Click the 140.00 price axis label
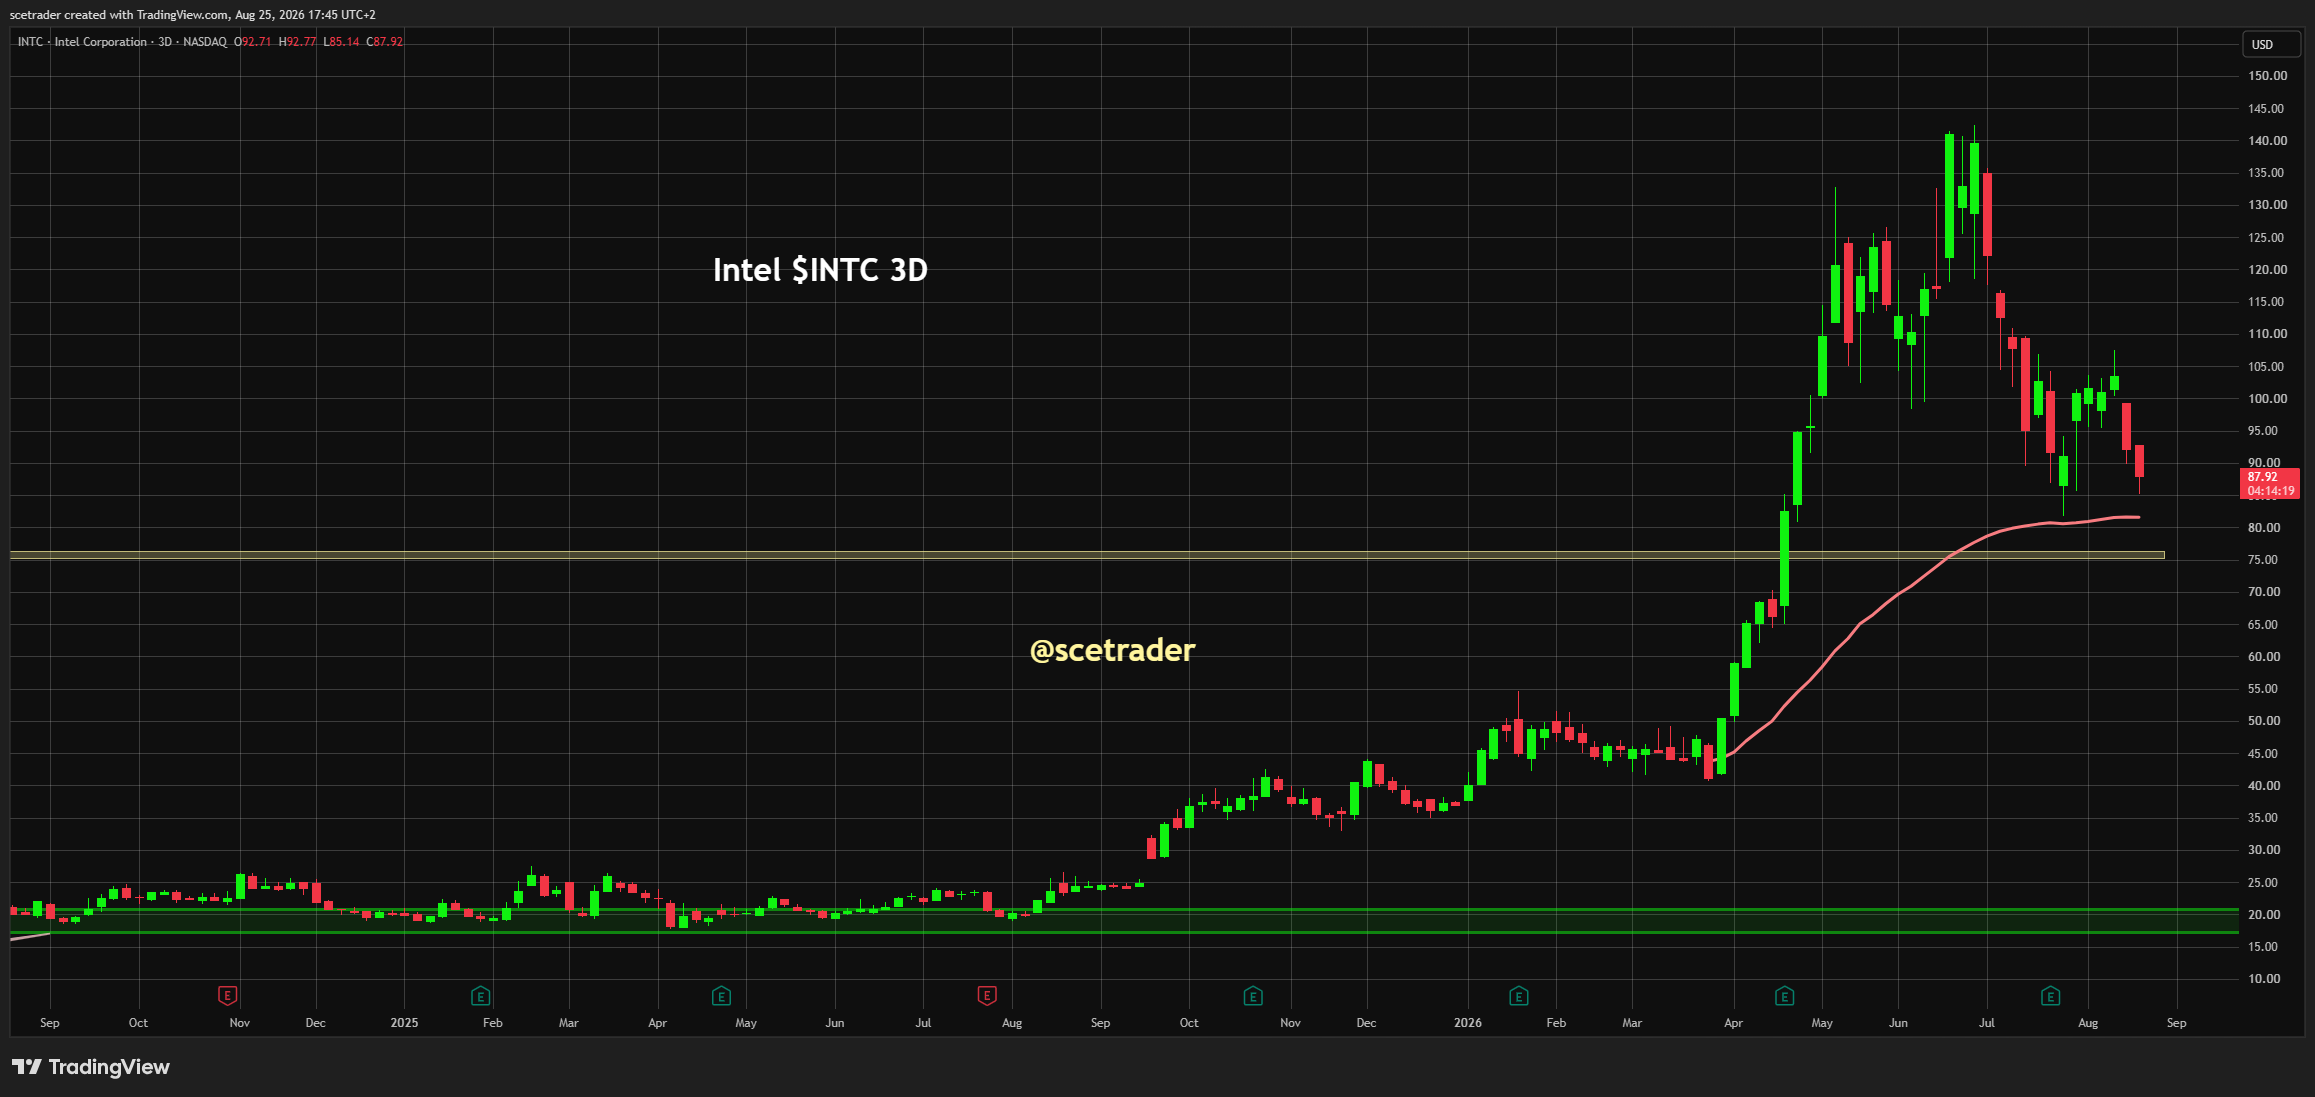This screenshot has height=1097, width=2315. (x=2267, y=141)
